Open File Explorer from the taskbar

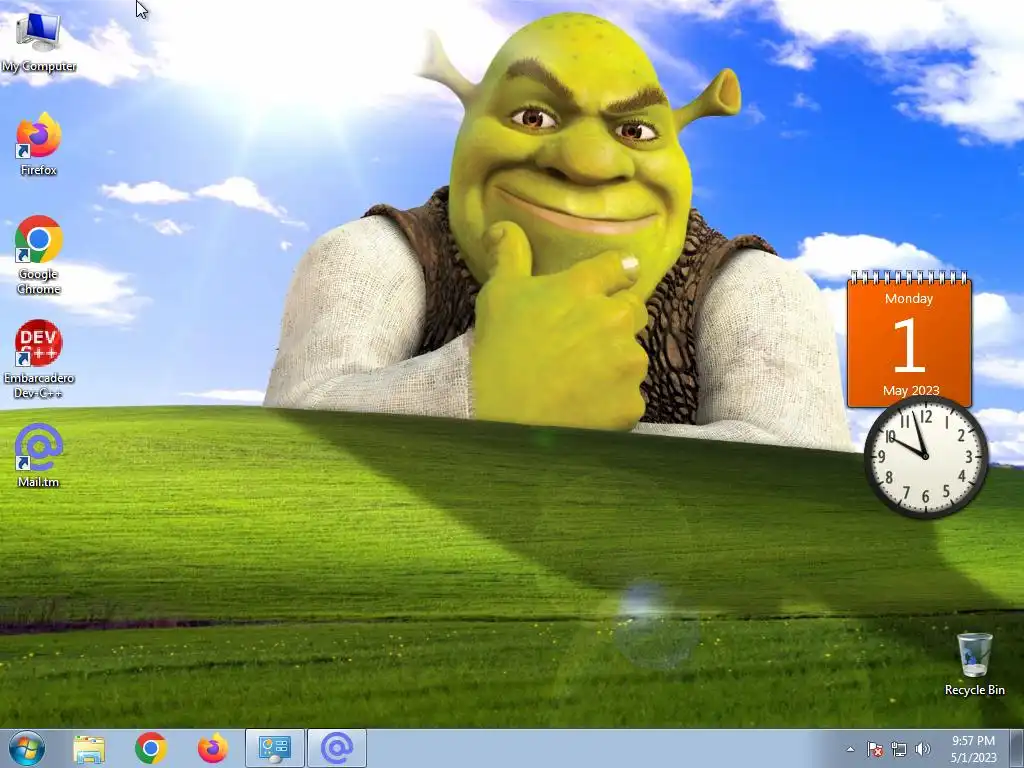[89, 749]
